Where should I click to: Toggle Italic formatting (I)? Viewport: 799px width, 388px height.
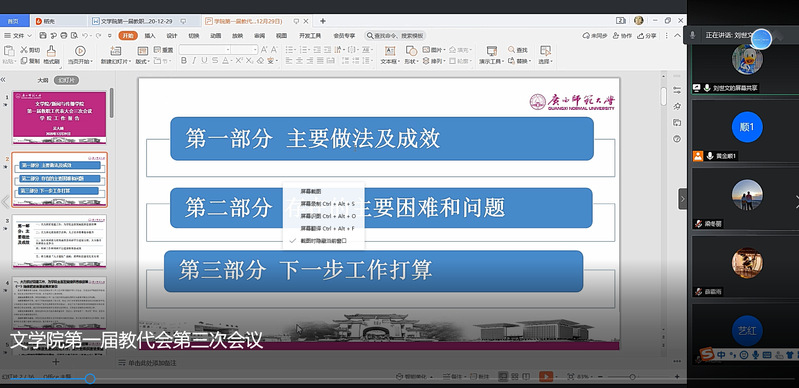194,61
